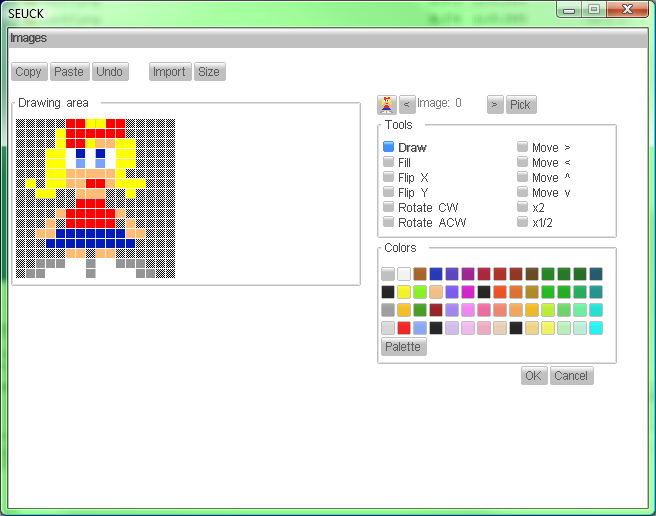Click the Pick button
656x516 pixels.
point(521,105)
